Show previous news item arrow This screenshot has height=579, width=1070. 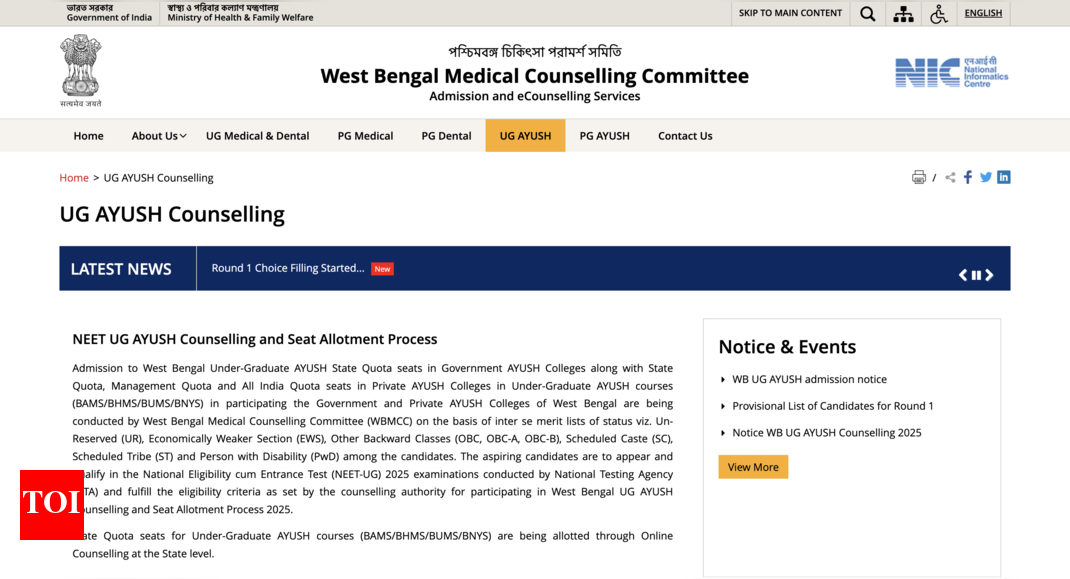[963, 274]
